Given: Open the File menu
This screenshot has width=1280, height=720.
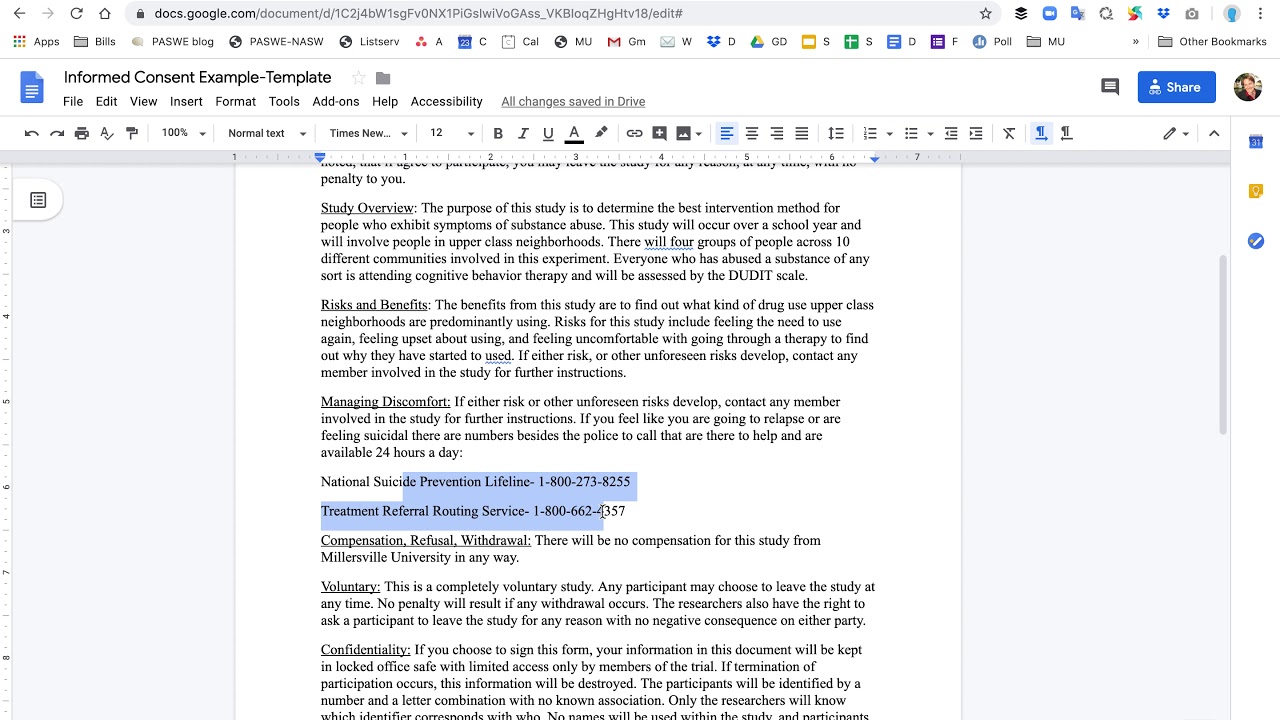Looking at the screenshot, I should click(73, 101).
